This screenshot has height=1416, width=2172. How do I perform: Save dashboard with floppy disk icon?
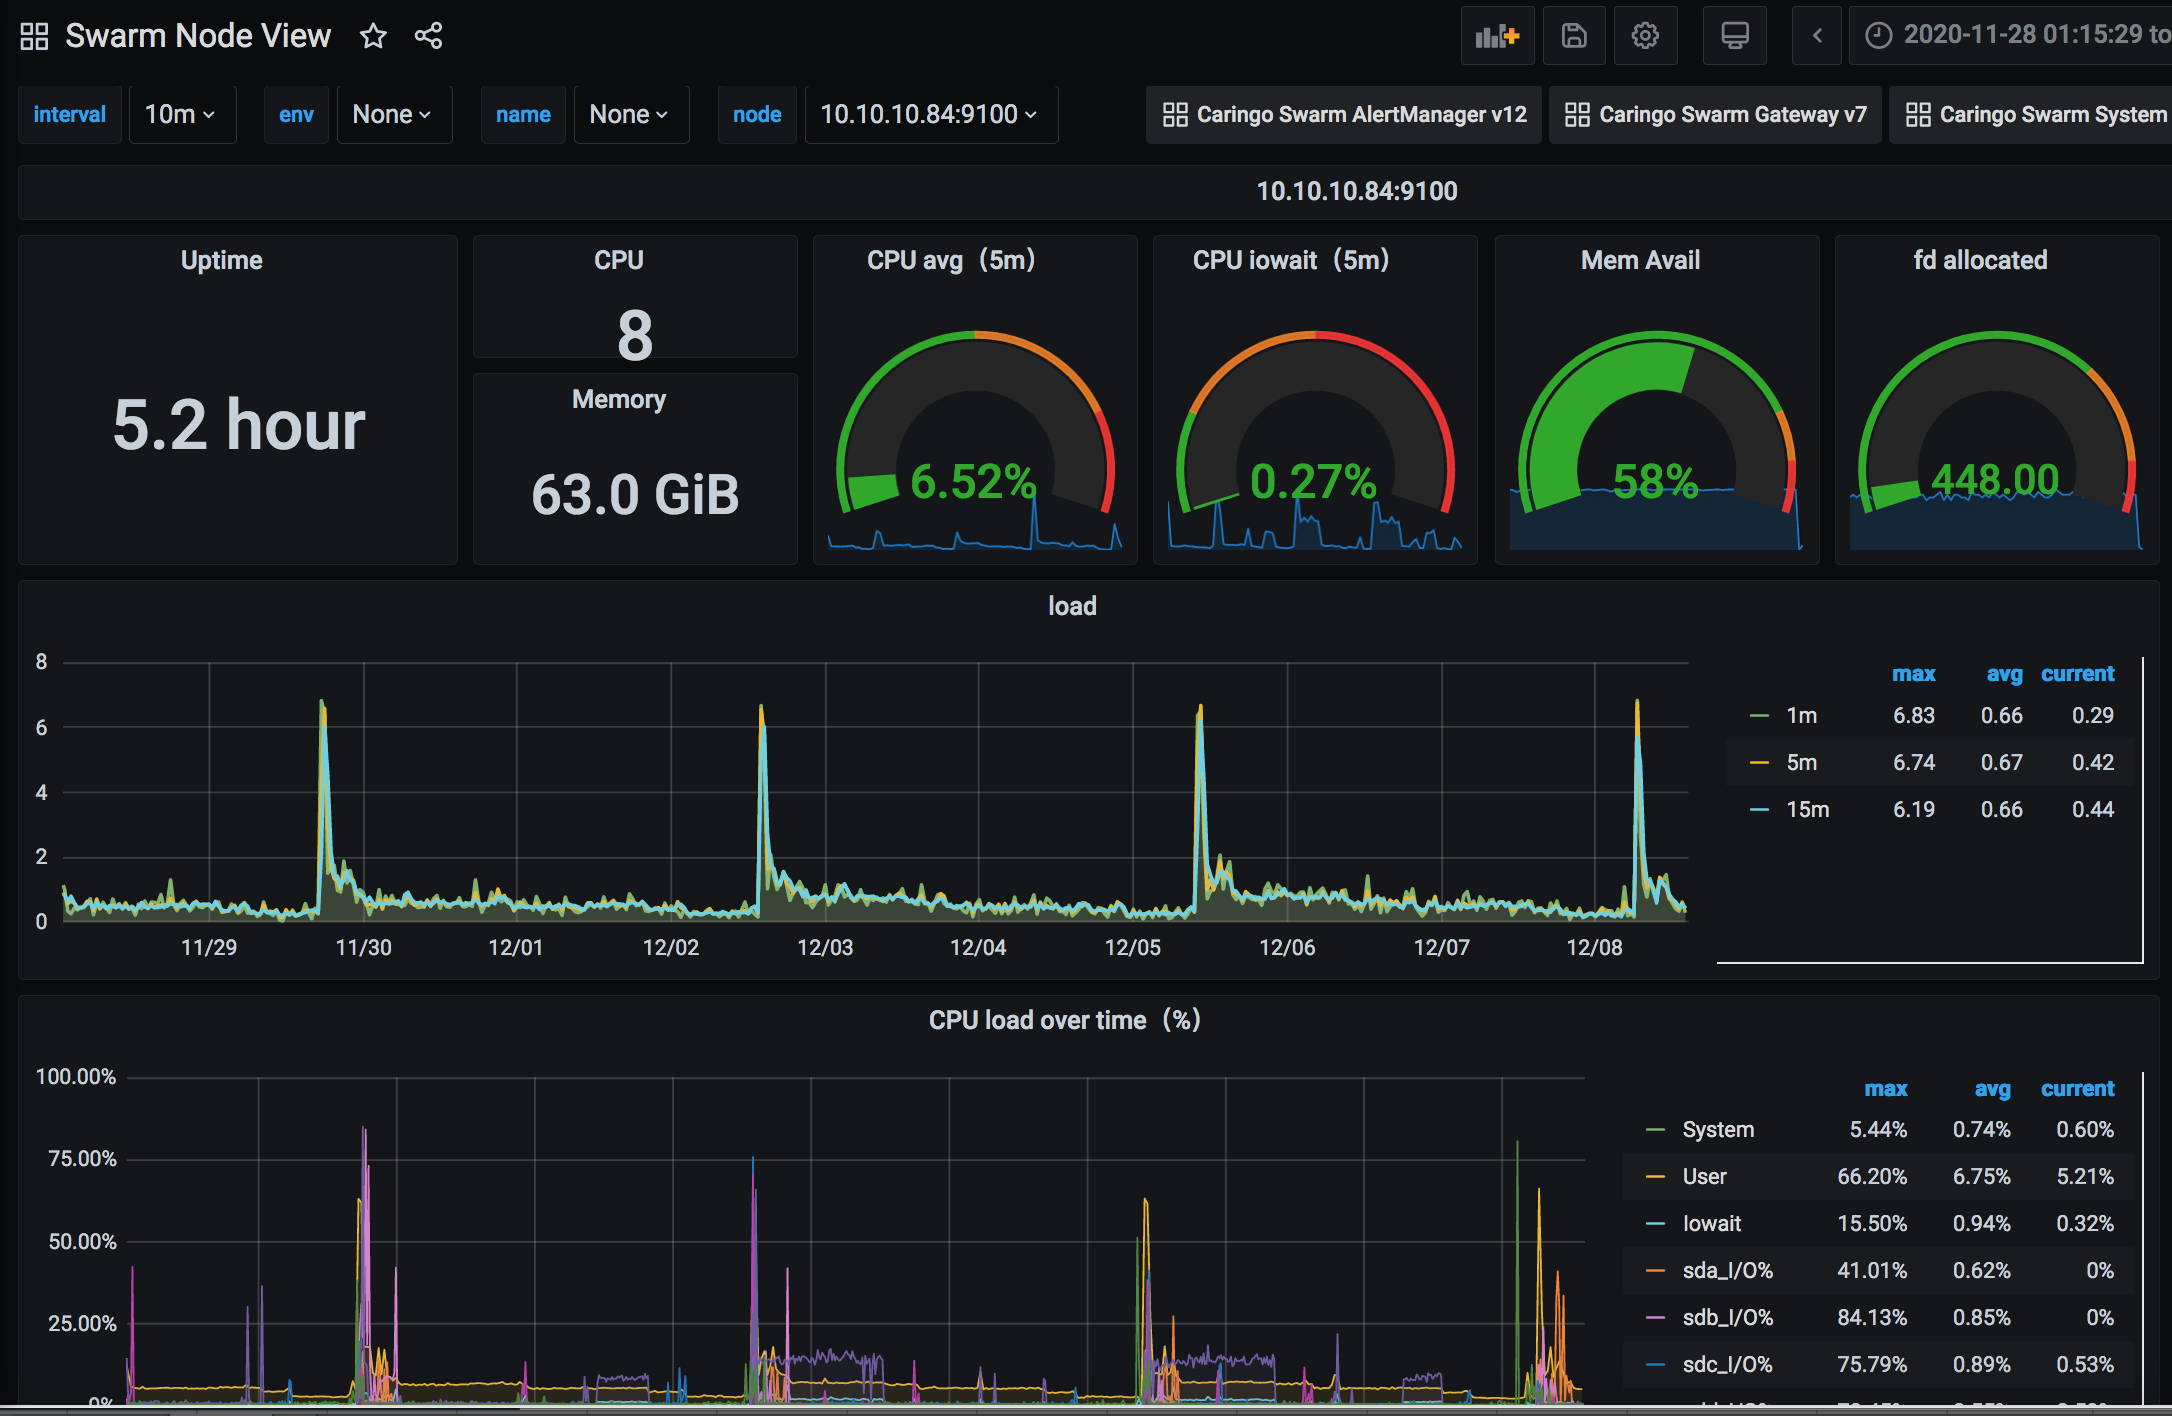(1573, 36)
